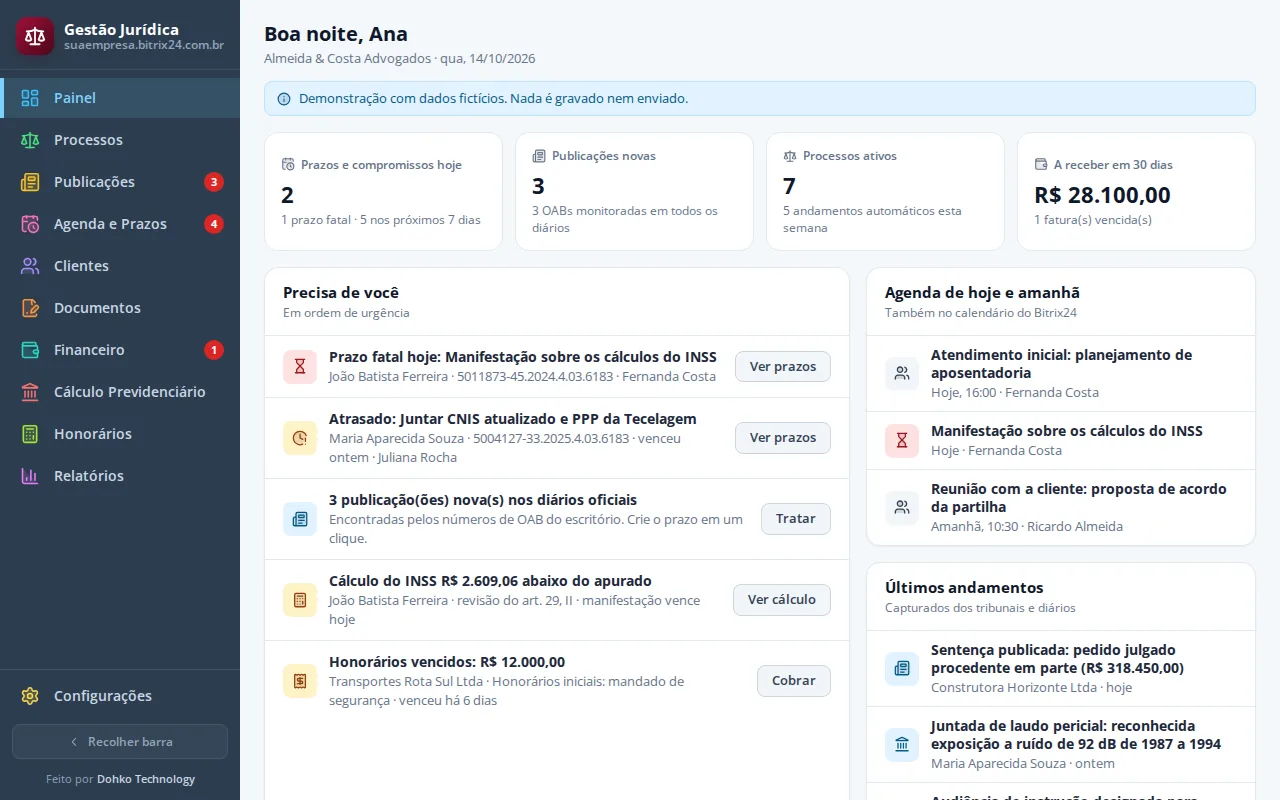Click the Processos scales icon
Screen dimensions: 1280x800
click(x=30, y=140)
